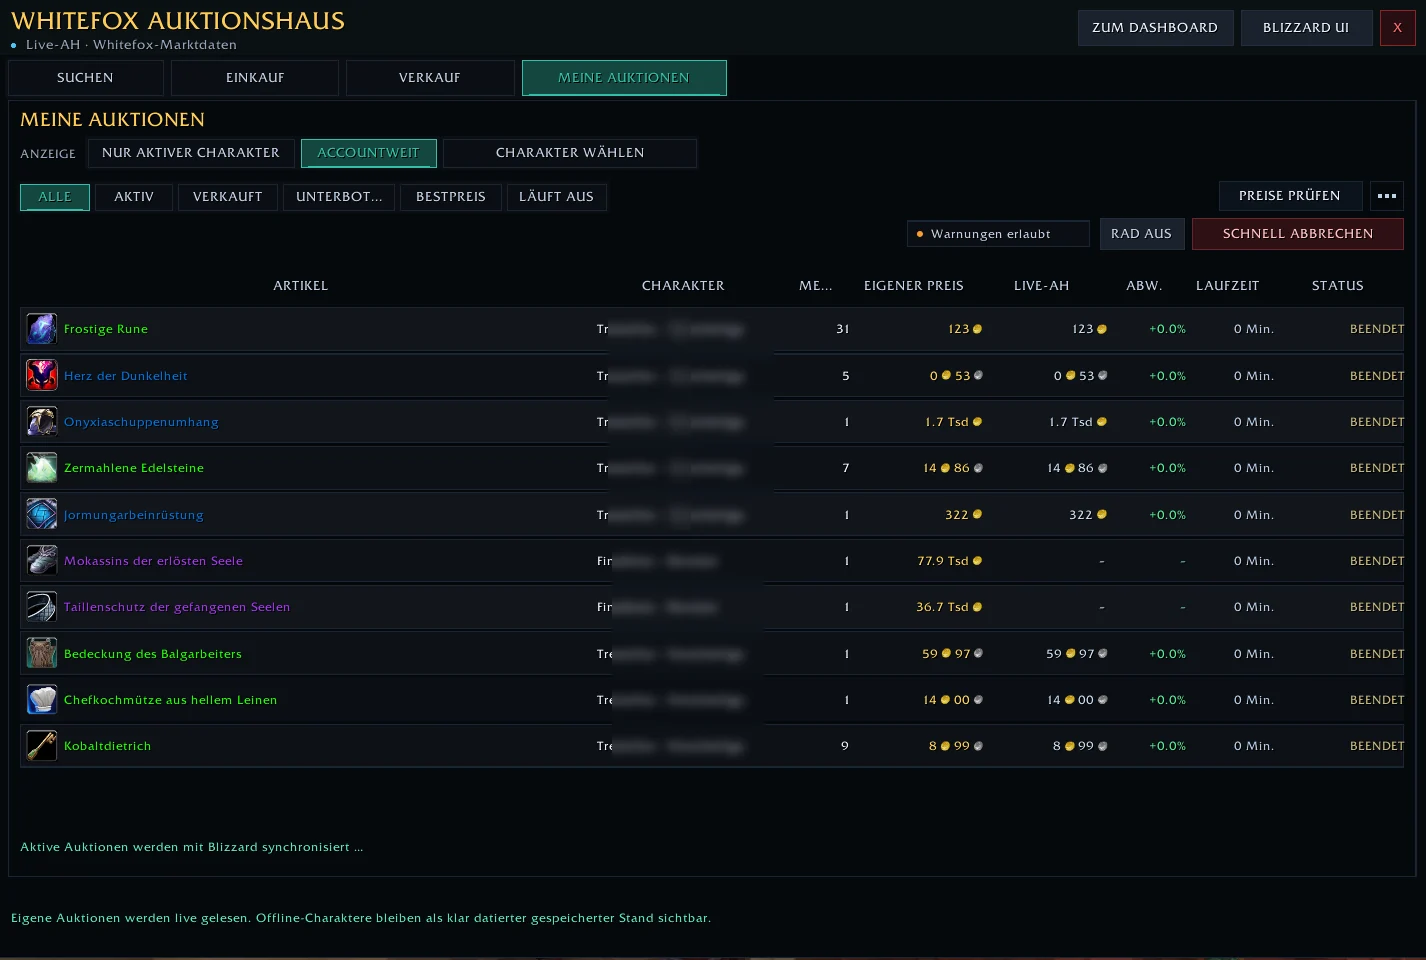This screenshot has width=1426, height=960.
Task: Click Schnell abbrechen button
Action: click(1298, 234)
